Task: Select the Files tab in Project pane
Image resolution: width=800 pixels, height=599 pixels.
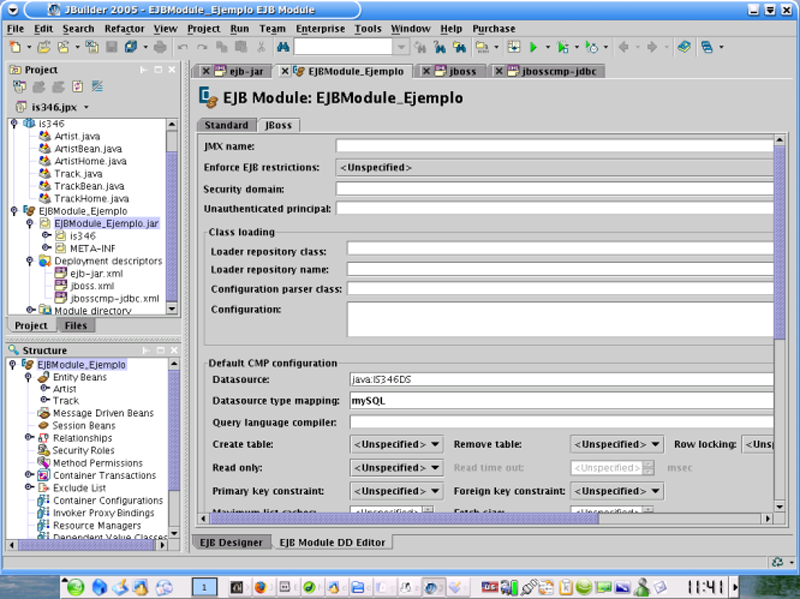Action: click(75, 326)
